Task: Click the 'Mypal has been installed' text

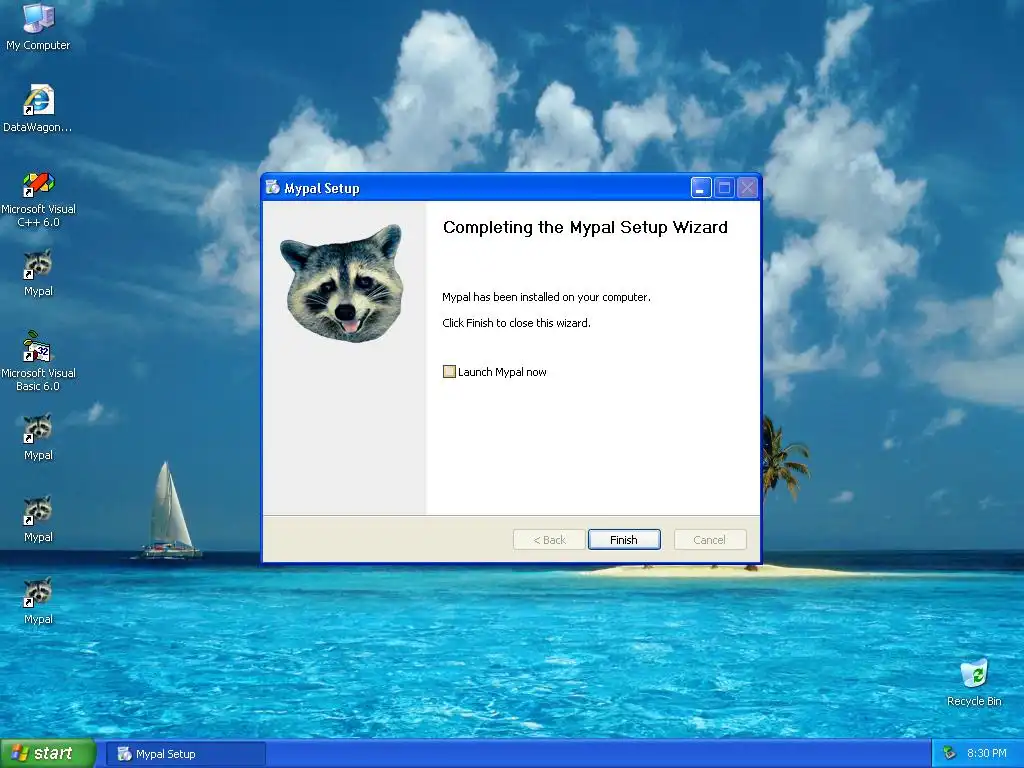Action: click(x=547, y=297)
